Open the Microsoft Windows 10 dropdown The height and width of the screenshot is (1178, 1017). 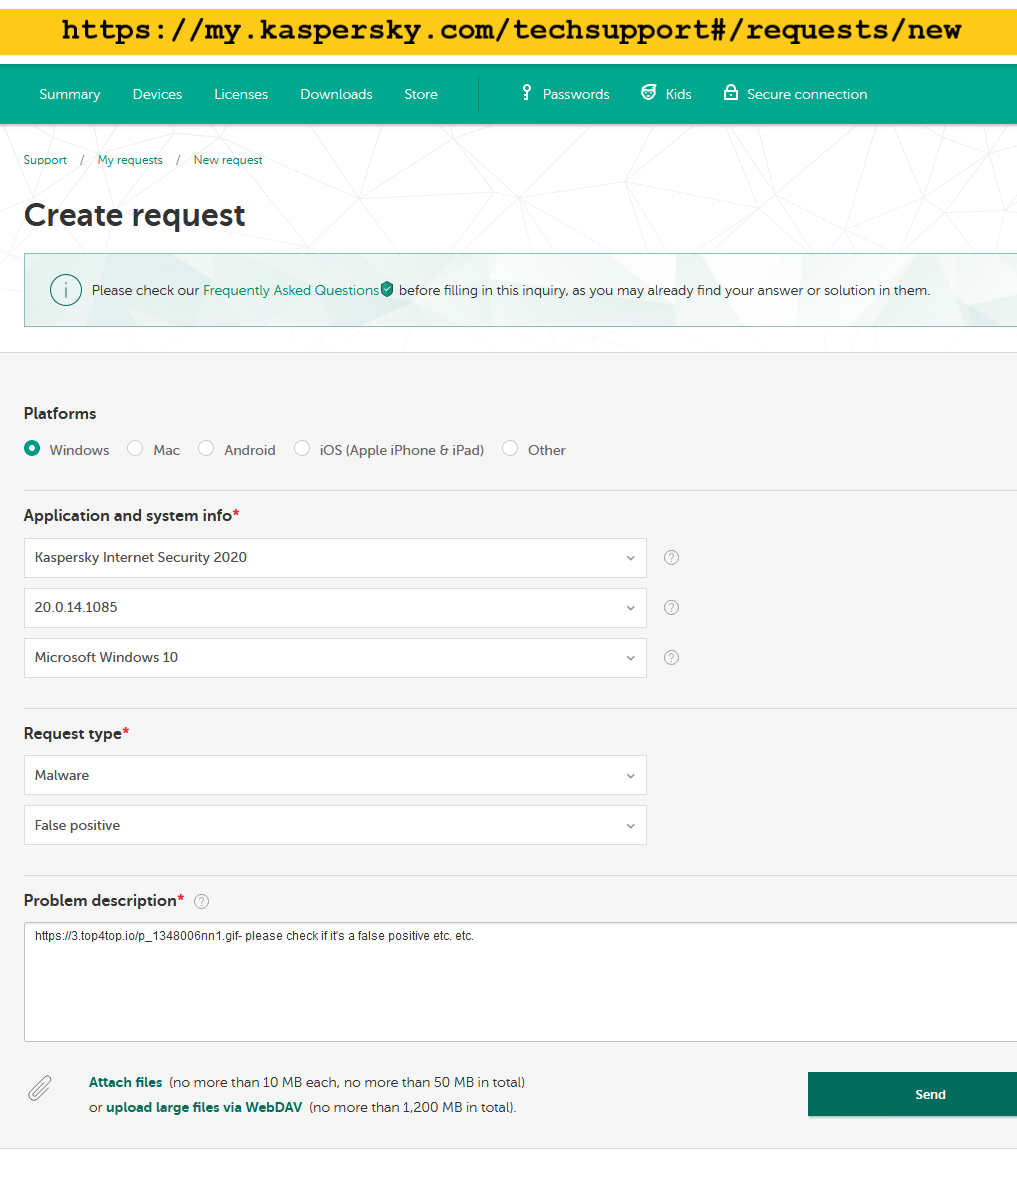click(x=335, y=657)
